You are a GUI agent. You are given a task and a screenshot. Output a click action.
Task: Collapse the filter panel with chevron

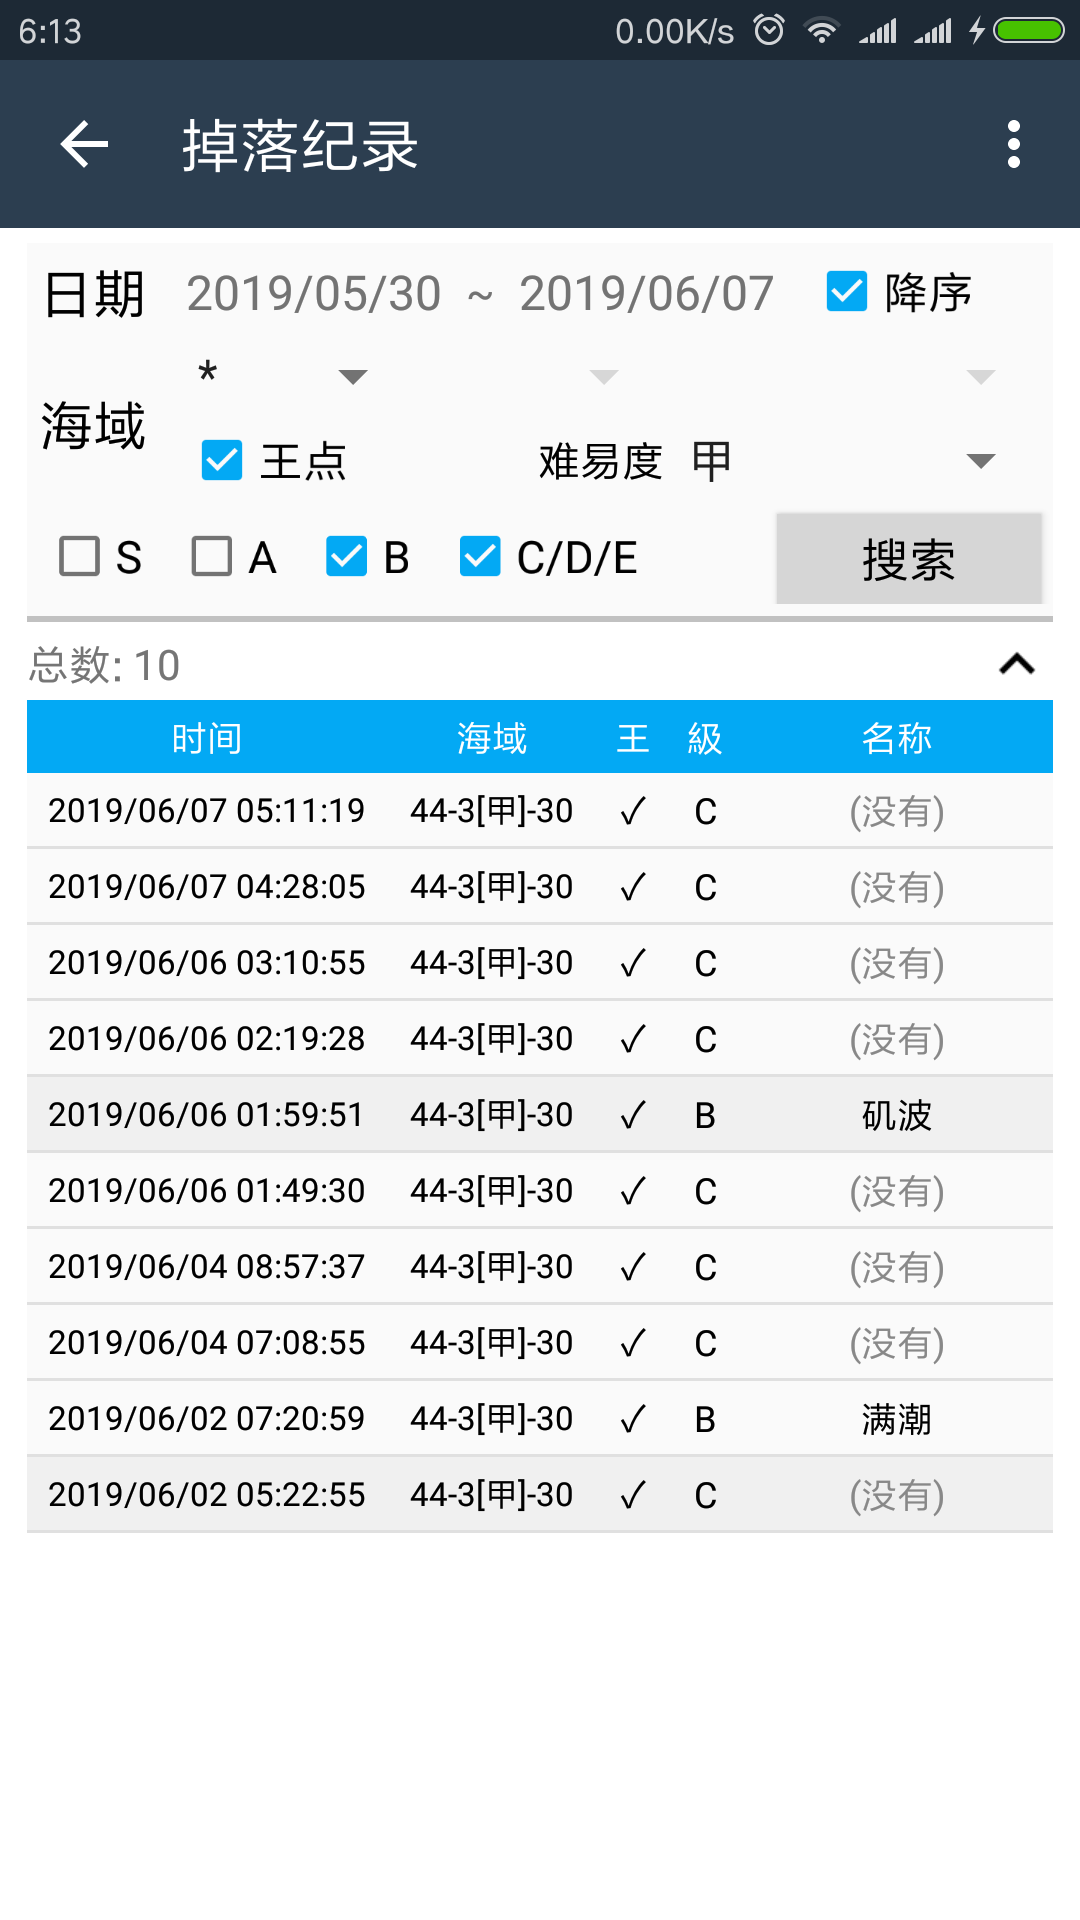(1017, 664)
